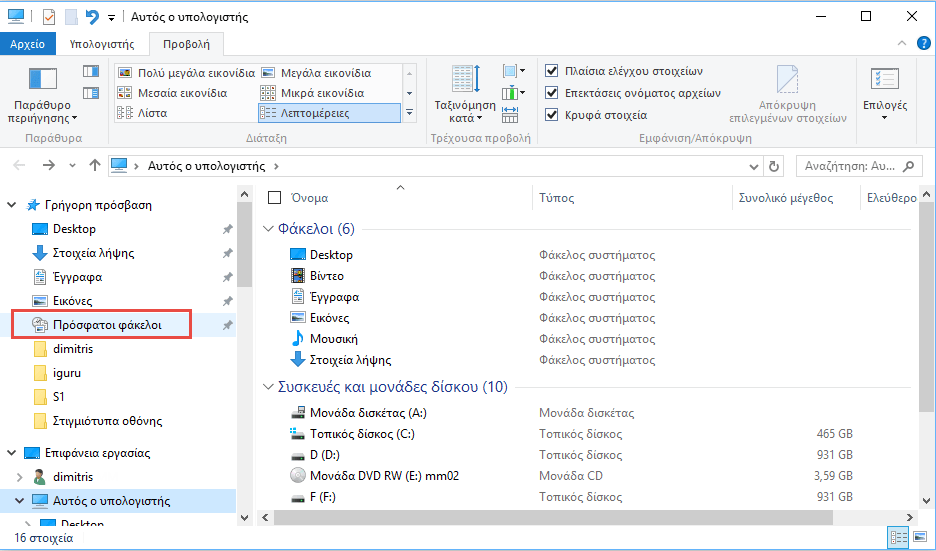The image size is (936, 551).
Task: Click the search magnifier icon
Action: pyautogui.click(x=909, y=167)
